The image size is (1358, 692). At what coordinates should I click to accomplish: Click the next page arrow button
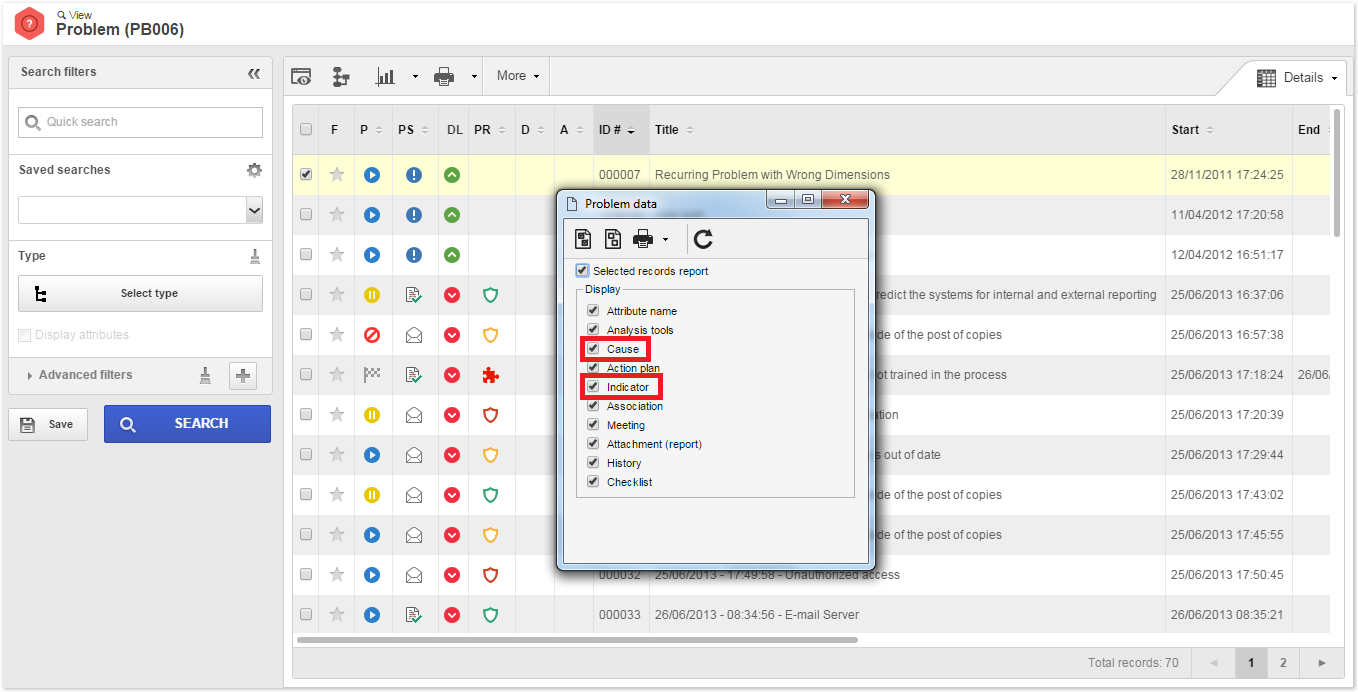click(1322, 663)
